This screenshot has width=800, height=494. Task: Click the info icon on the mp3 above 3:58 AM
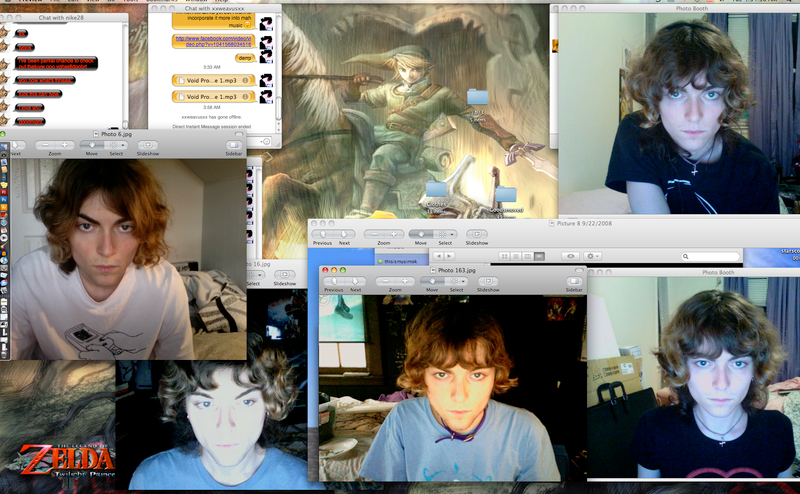click(x=245, y=96)
